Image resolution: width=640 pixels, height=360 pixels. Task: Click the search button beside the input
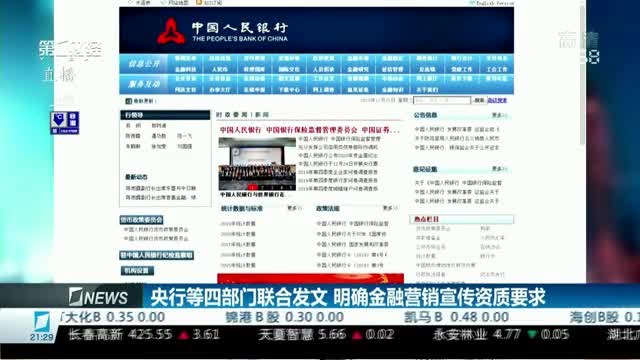click(479, 100)
